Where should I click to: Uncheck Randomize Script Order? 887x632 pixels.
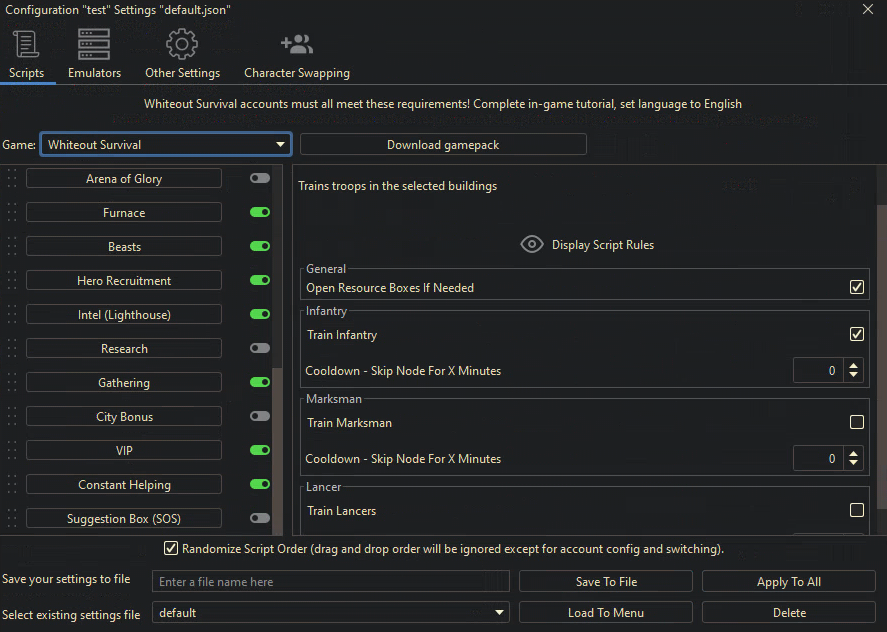click(171, 548)
